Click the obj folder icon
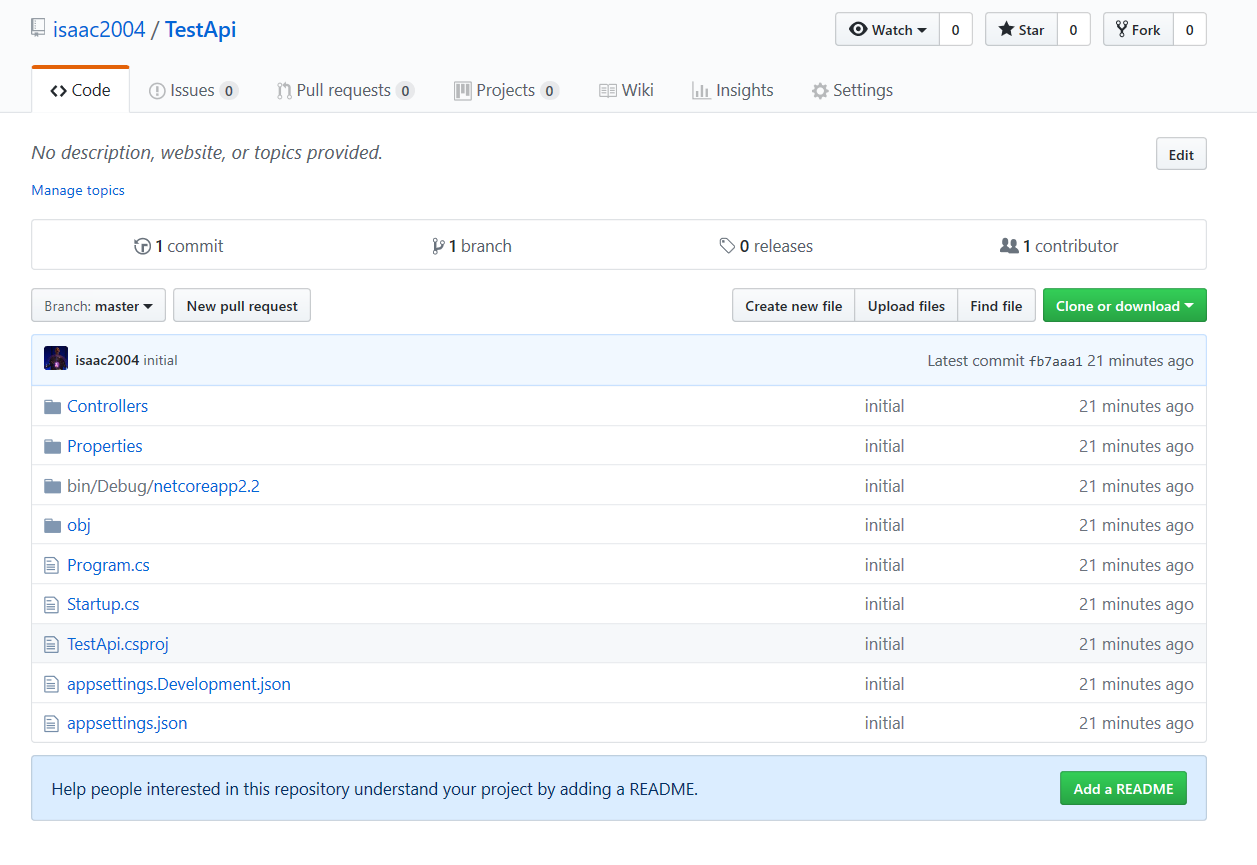The width and height of the screenshot is (1257, 865). coord(52,525)
